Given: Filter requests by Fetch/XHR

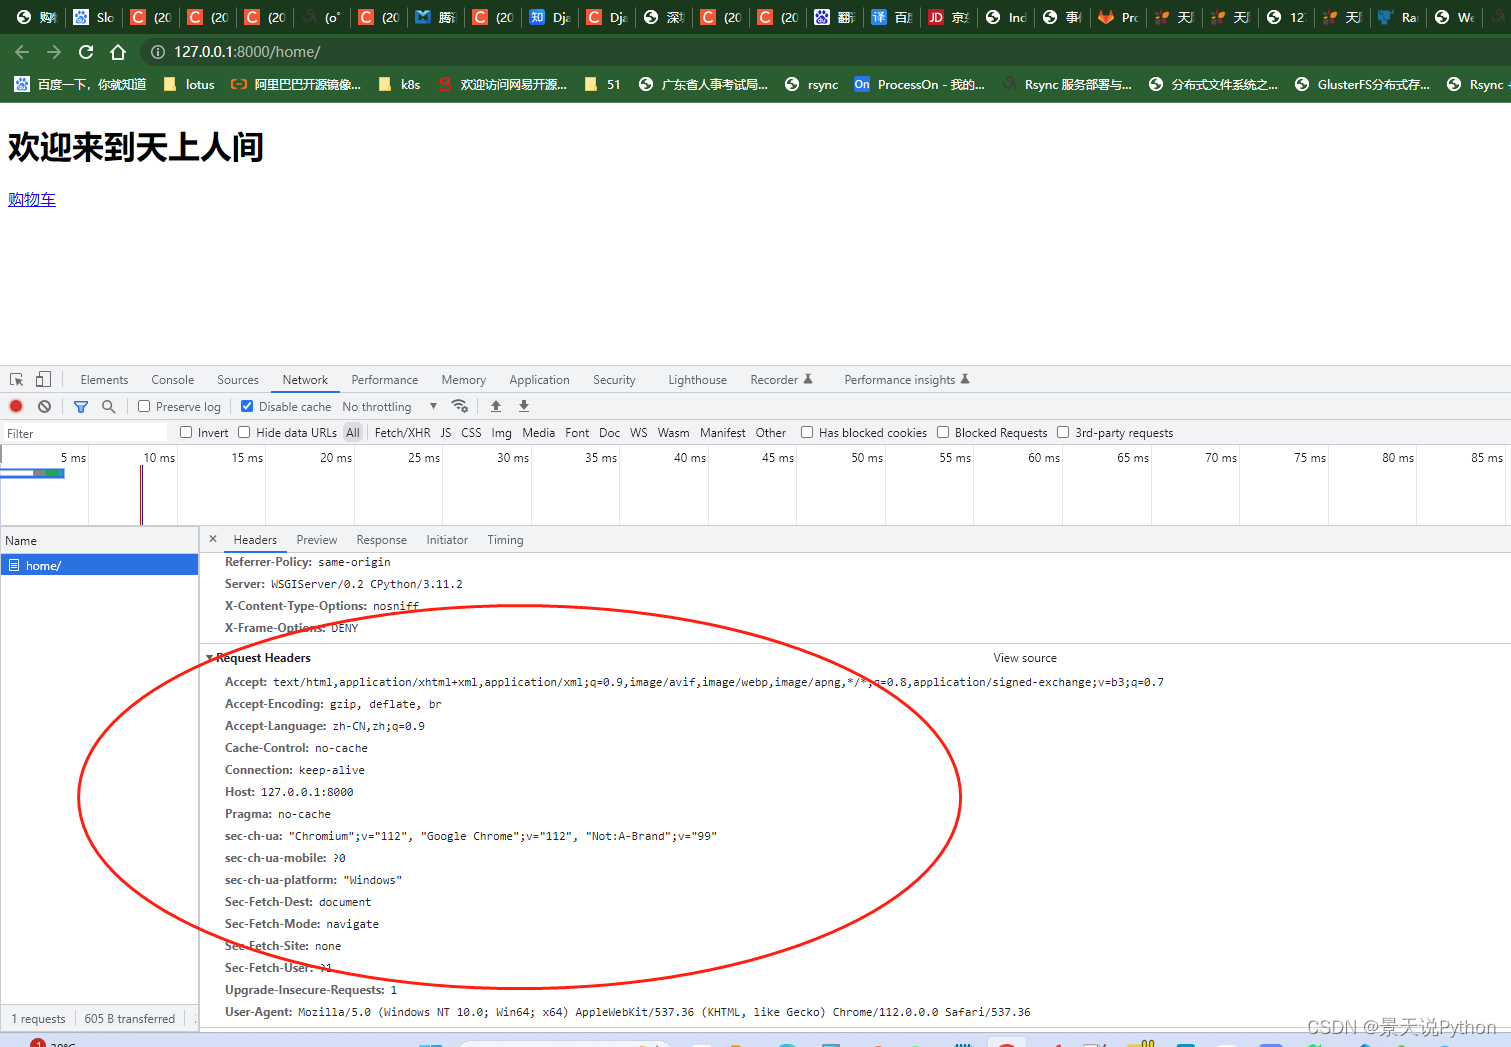Looking at the screenshot, I should (402, 433).
